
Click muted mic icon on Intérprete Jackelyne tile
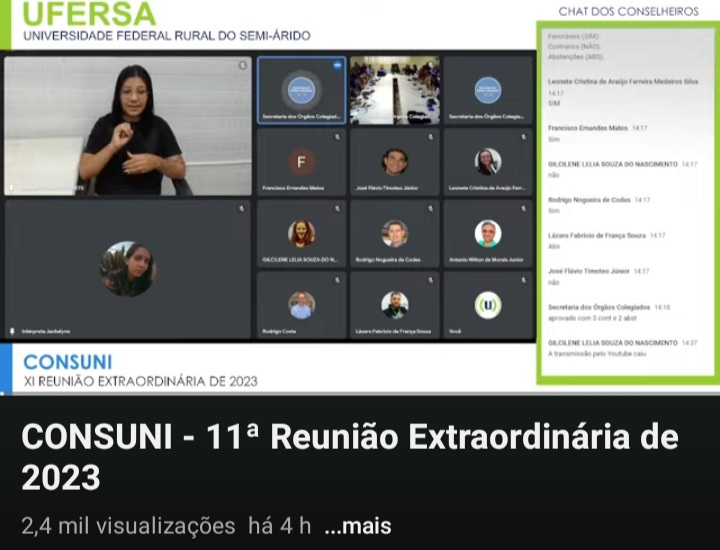[242, 208]
